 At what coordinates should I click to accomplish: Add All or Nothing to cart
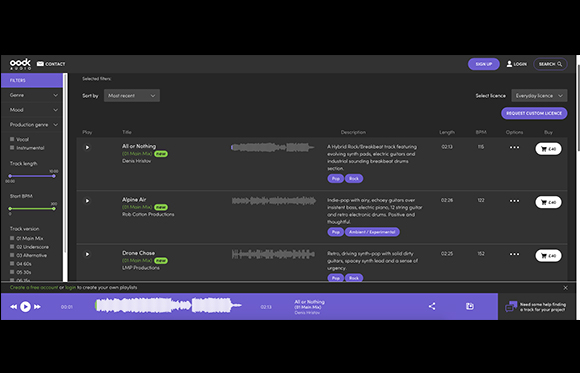(548, 149)
